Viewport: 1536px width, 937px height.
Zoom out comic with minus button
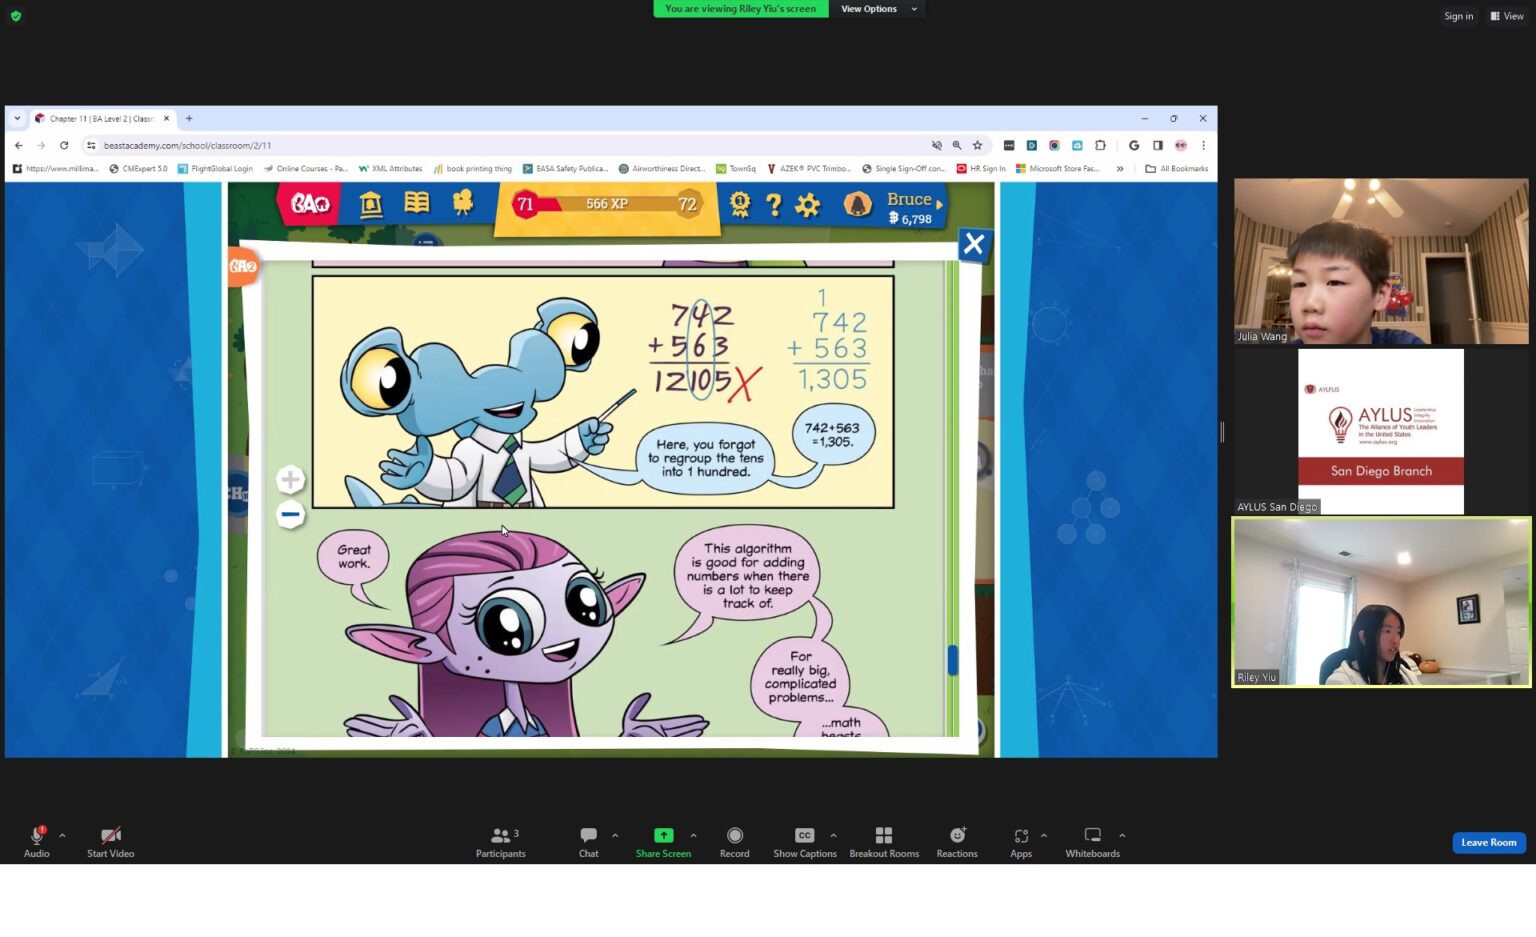click(290, 514)
